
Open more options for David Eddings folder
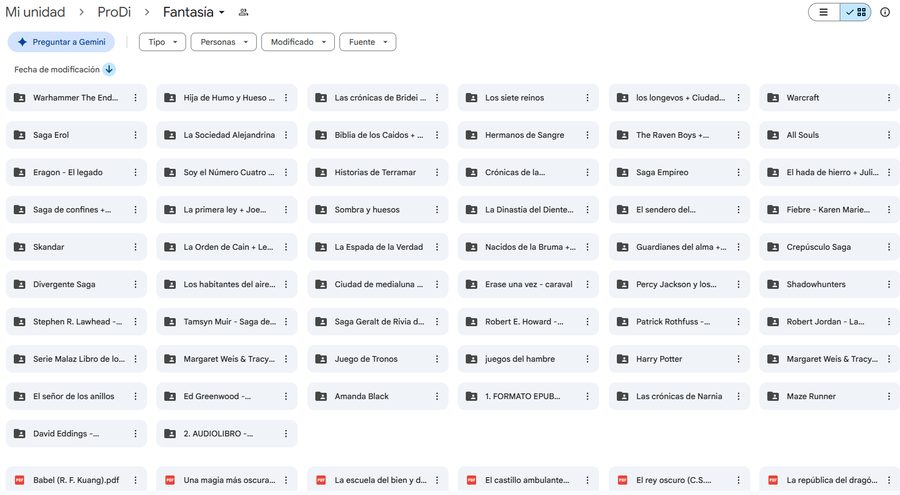pyautogui.click(x=135, y=434)
